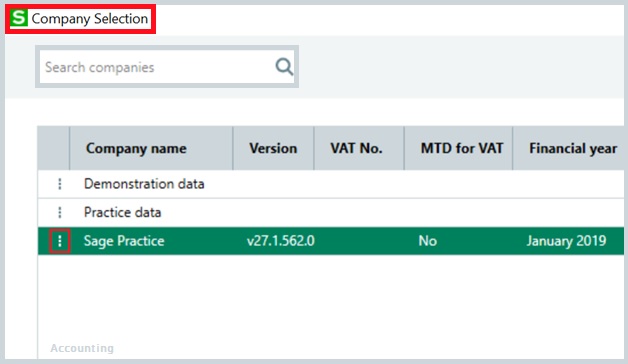The height and width of the screenshot is (364, 628).
Task: Sort by the Financial year column header
Action: tap(569, 148)
